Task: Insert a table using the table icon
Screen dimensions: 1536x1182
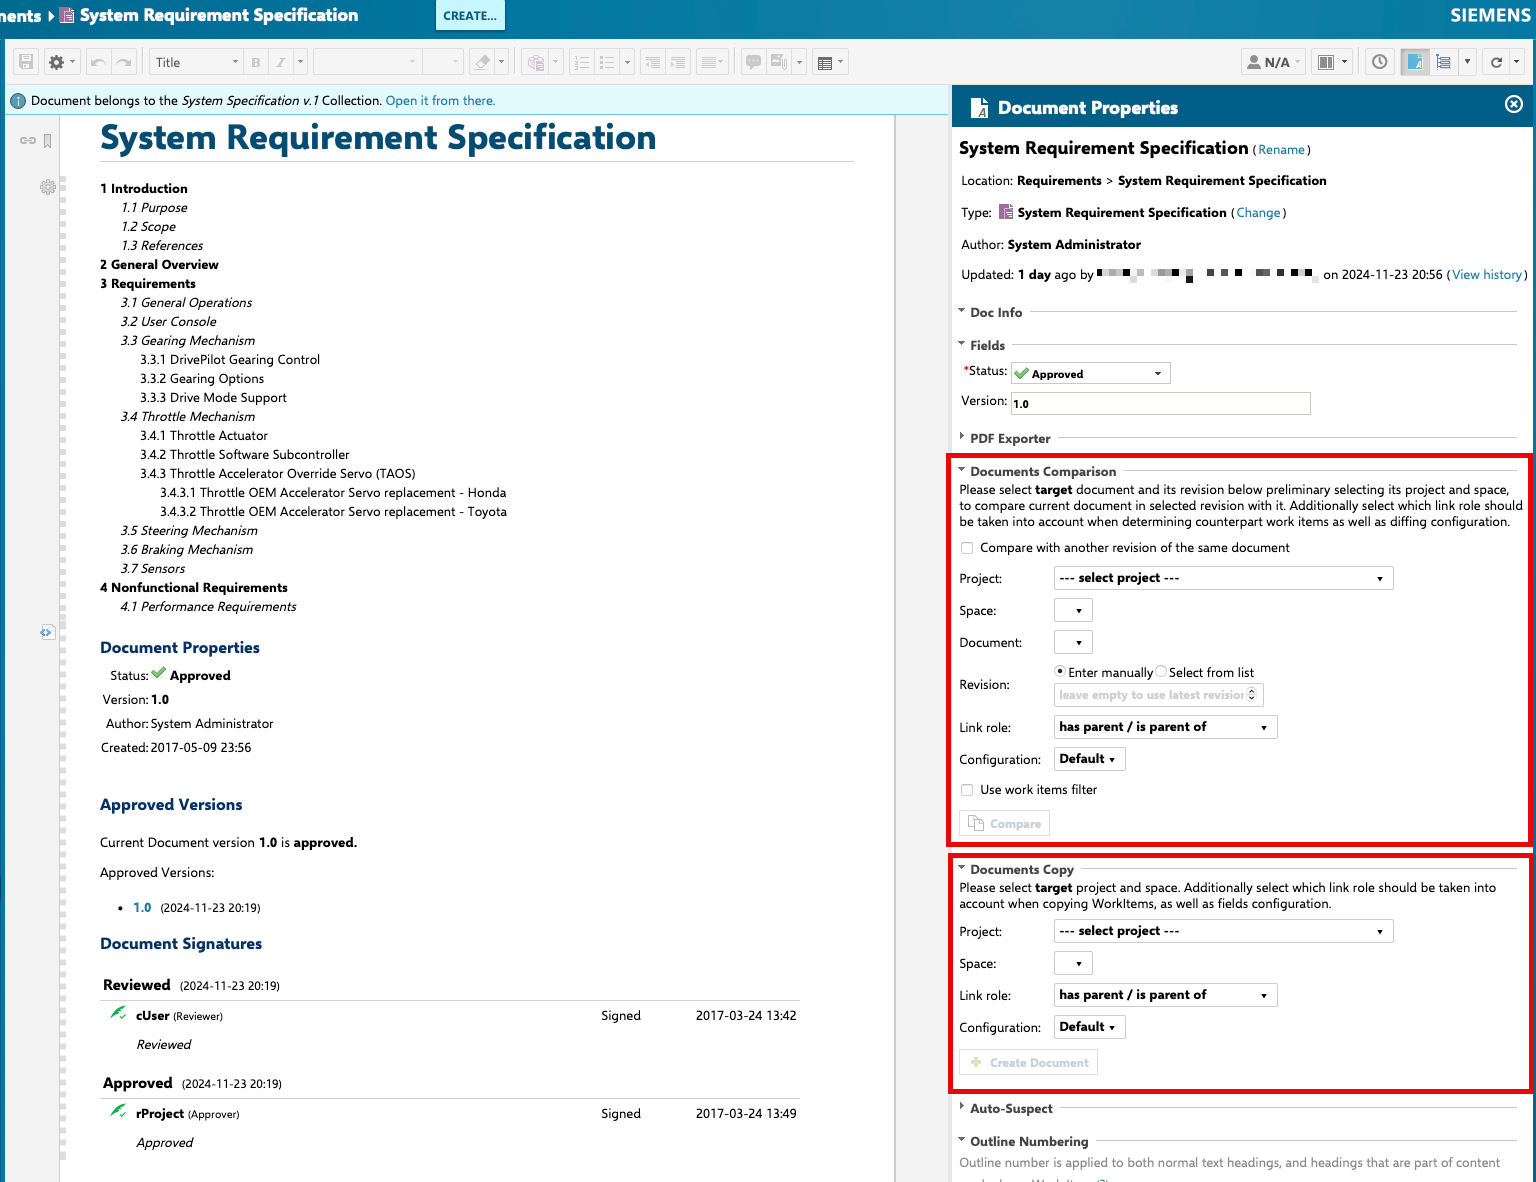Action: coord(826,61)
